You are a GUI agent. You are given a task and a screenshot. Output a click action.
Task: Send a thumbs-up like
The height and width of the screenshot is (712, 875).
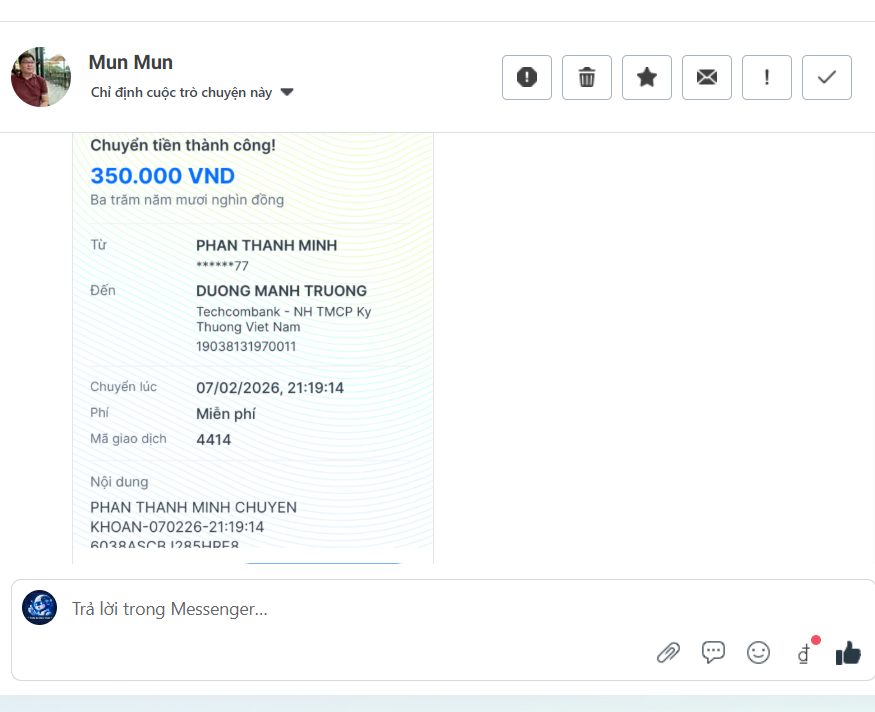tap(847, 652)
